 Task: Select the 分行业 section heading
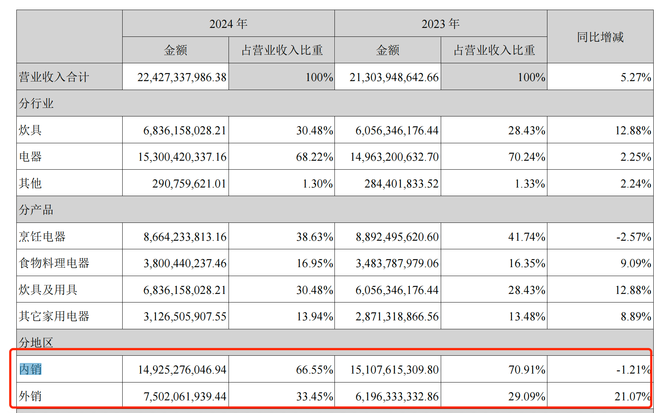(x=37, y=103)
